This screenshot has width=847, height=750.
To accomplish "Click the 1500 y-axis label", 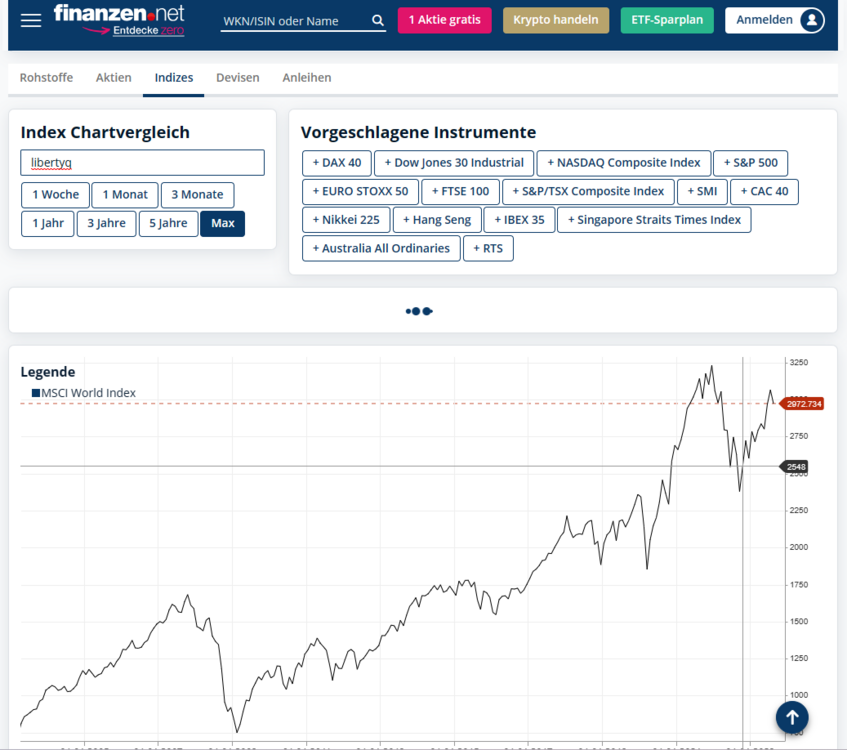I will pyautogui.click(x=798, y=621).
